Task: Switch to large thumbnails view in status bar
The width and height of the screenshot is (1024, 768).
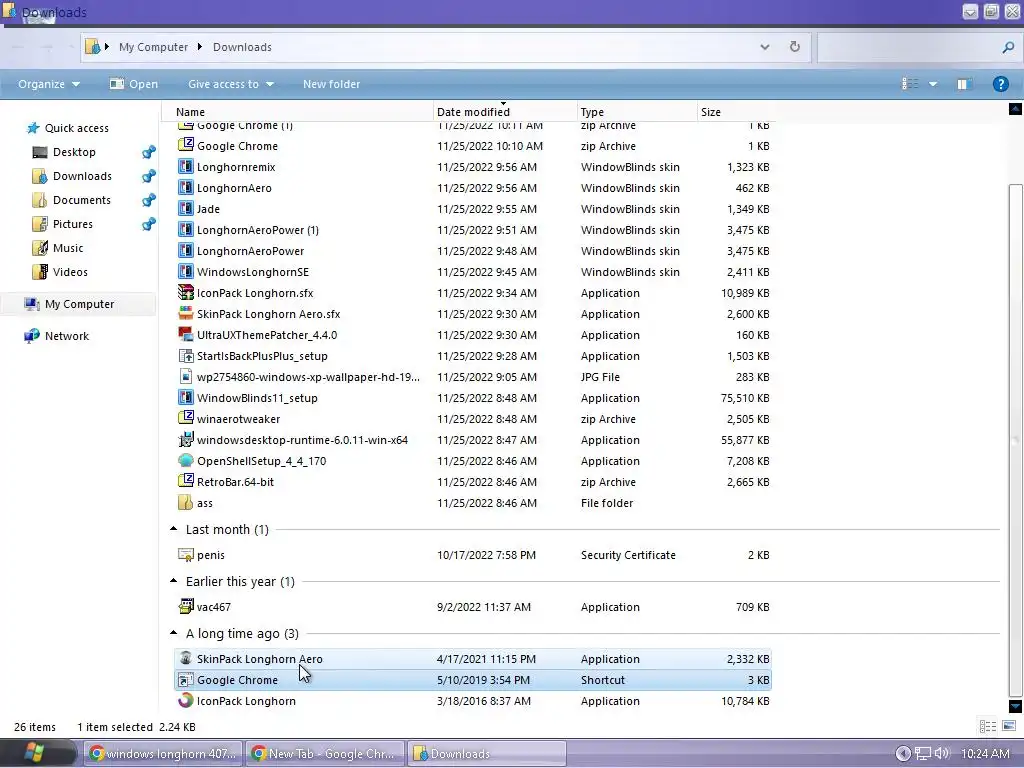Action: point(1009,726)
